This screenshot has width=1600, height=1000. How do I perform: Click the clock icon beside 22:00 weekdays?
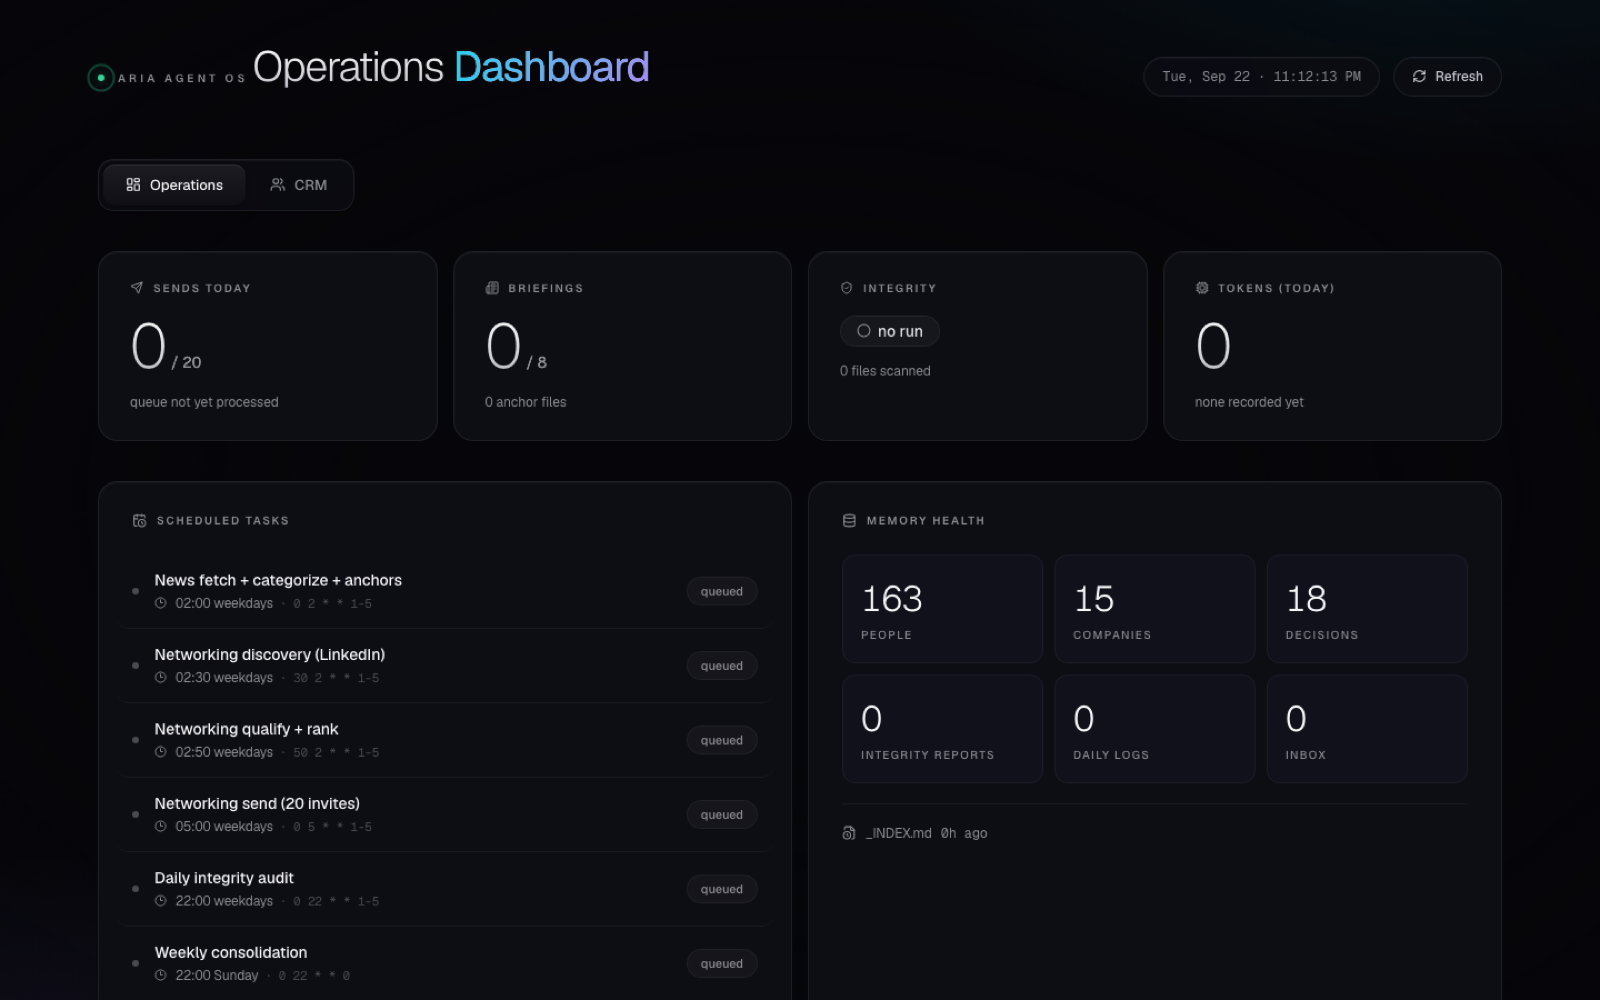pos(161,901)
